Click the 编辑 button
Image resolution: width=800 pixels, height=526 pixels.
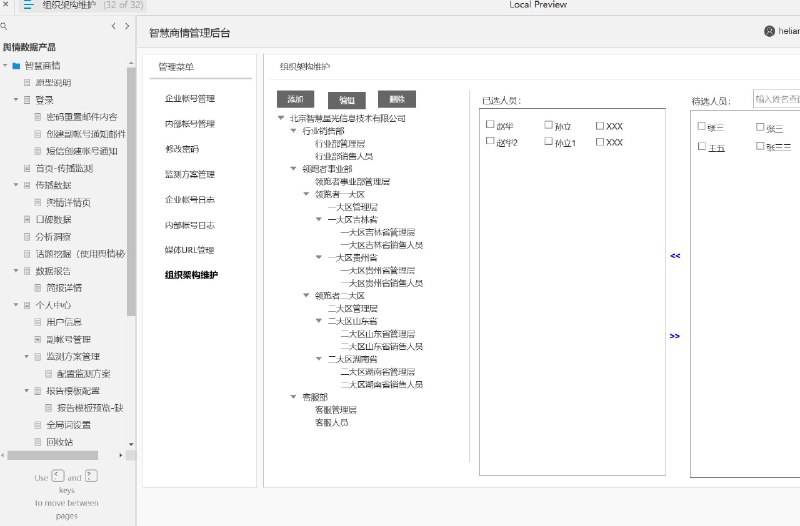coord(346,100)
